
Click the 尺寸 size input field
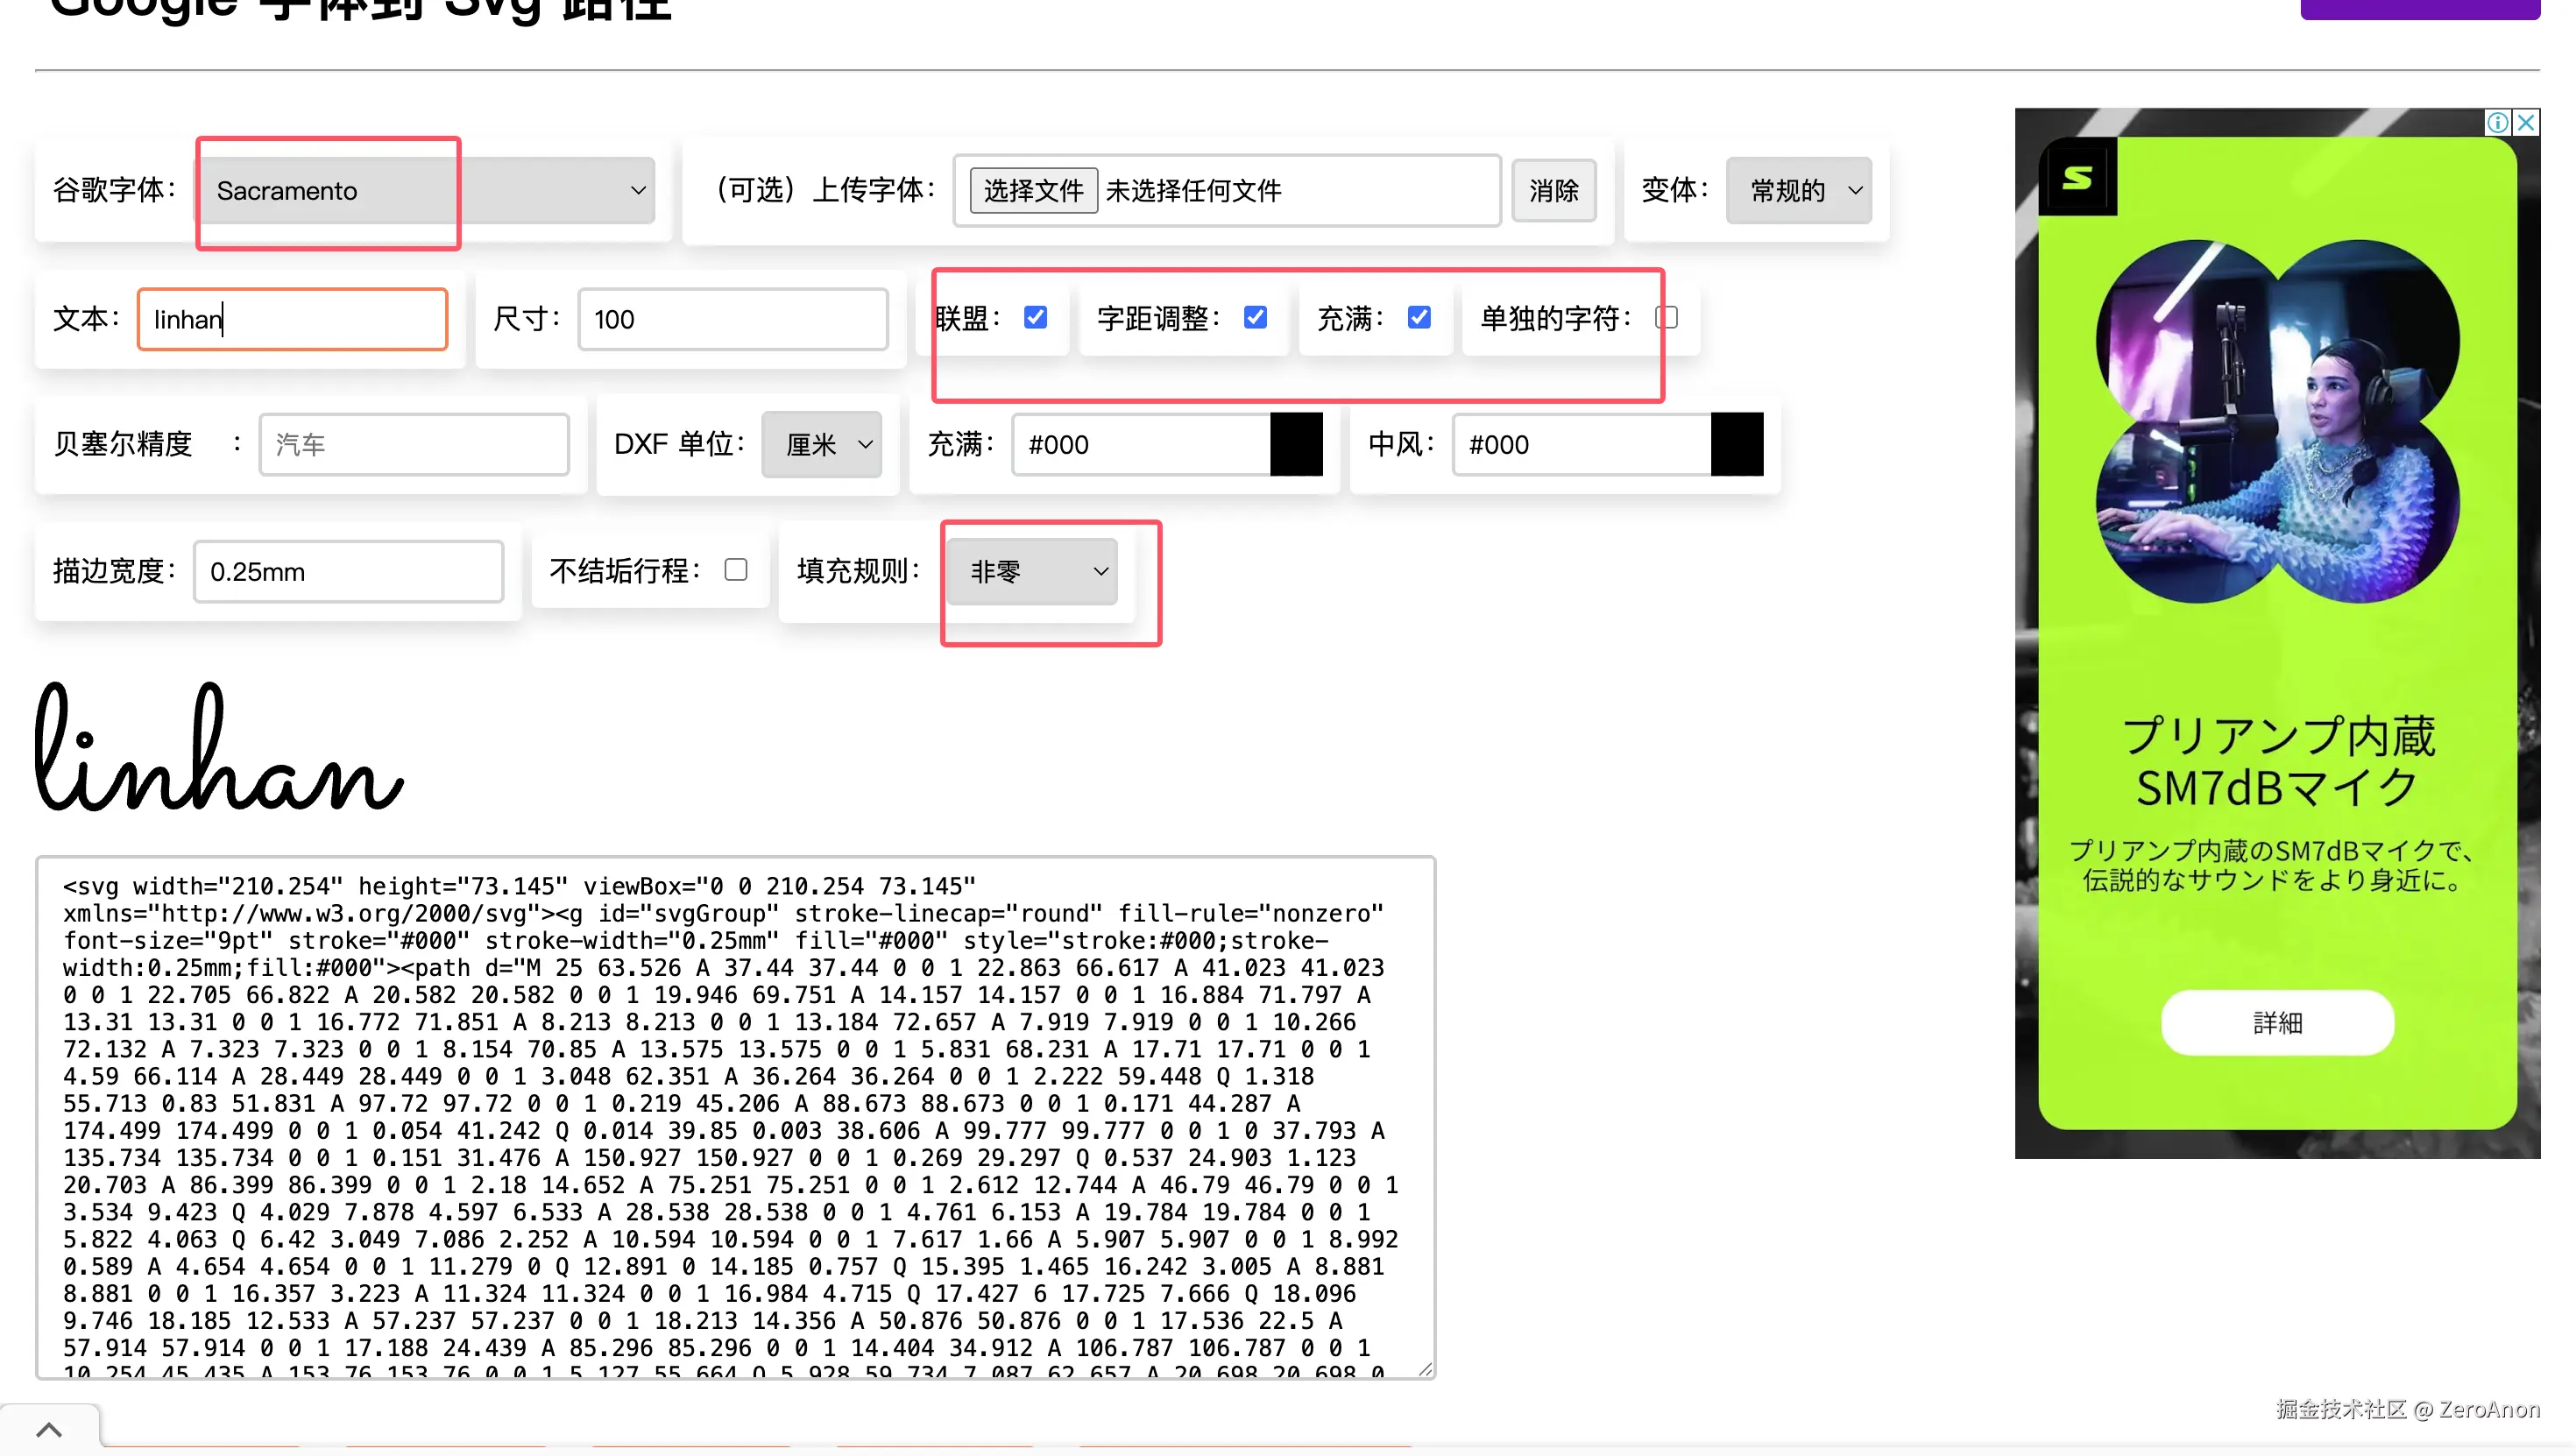(733, 319)
